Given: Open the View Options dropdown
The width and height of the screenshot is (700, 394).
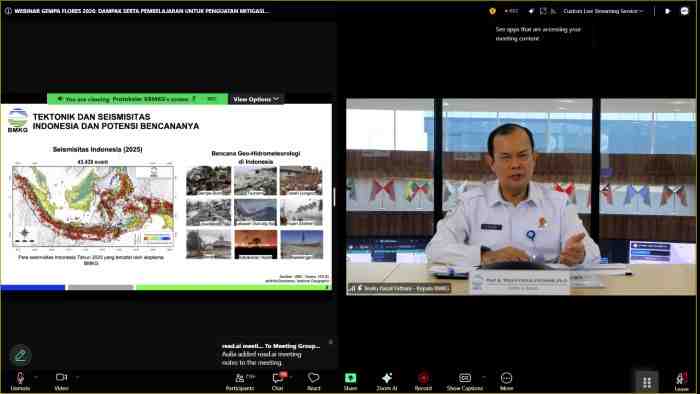Looking at the screenshot, I should [256, 99].
